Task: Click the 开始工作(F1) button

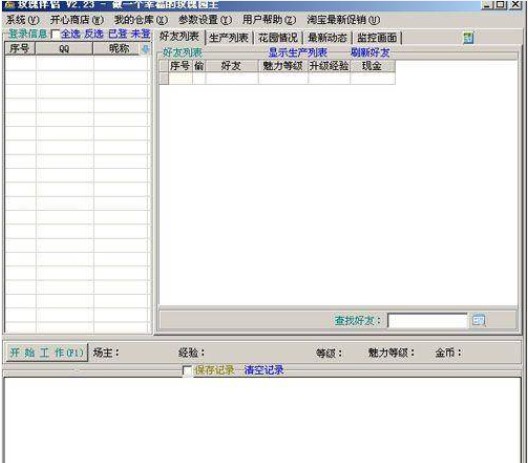Action: click(x=47, y=353)
